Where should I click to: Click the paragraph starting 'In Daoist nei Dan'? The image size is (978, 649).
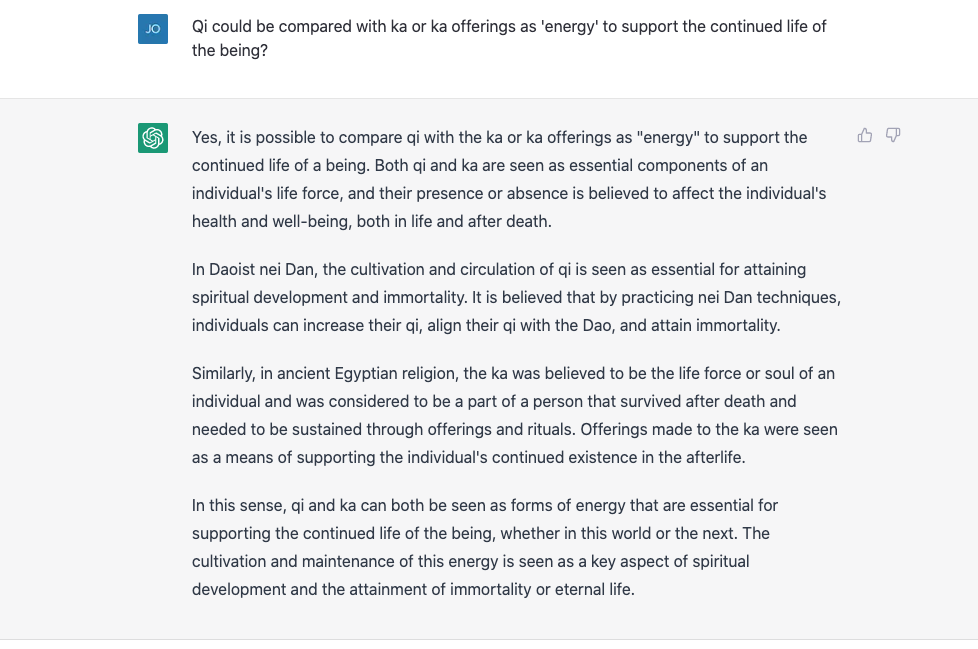pyautogui.click(x=516, y=297)
